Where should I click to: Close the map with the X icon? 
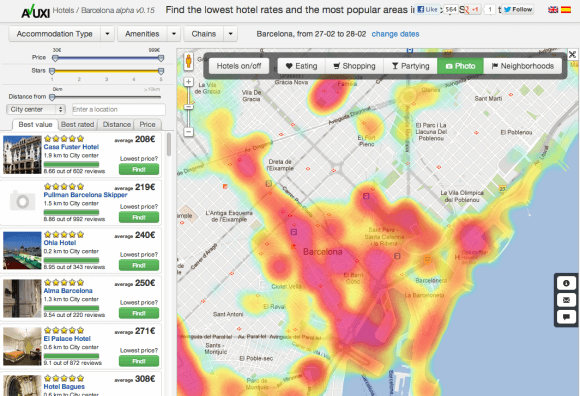573,55
